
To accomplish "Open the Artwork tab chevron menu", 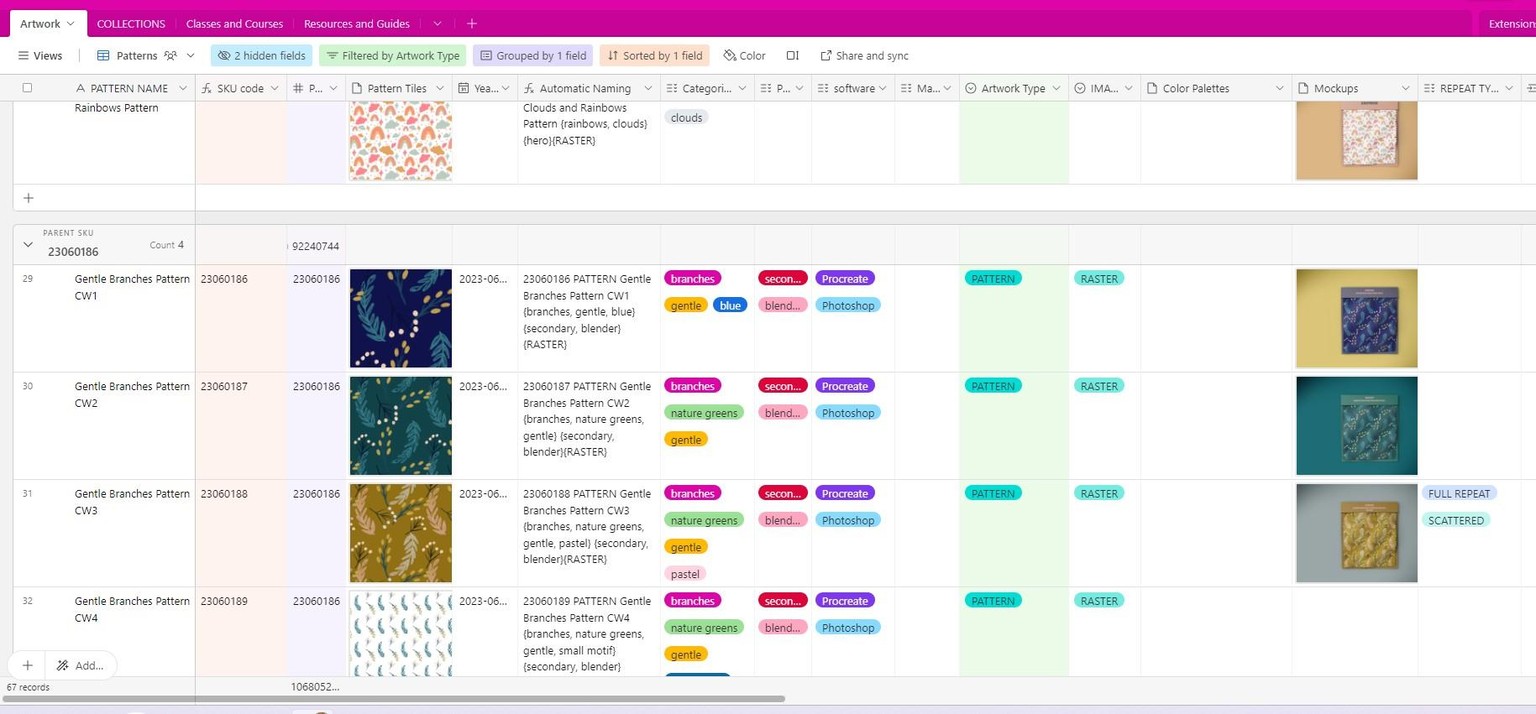I will click(x=70, y=23).
